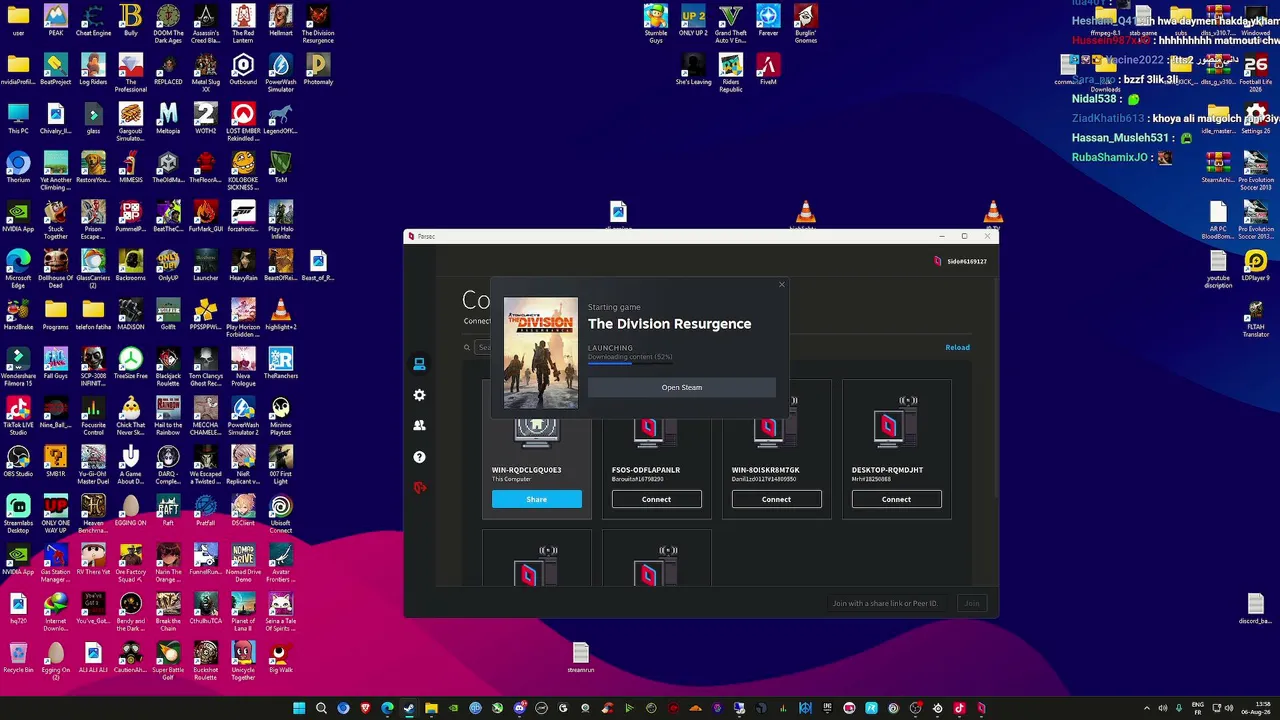
Task: Select the Hellmart desktop shortcut
Action: [x=281, y=22]
